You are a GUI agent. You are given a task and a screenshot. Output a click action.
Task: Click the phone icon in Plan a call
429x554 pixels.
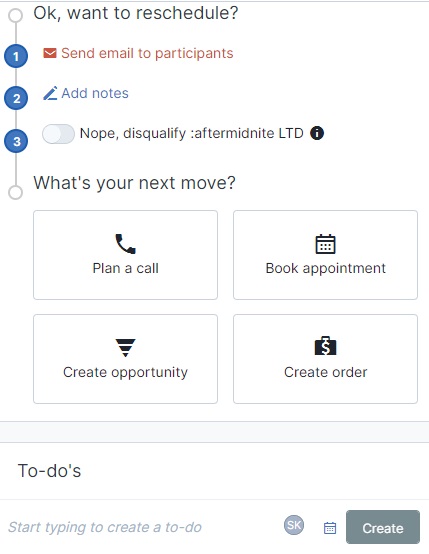click(125, 244)
